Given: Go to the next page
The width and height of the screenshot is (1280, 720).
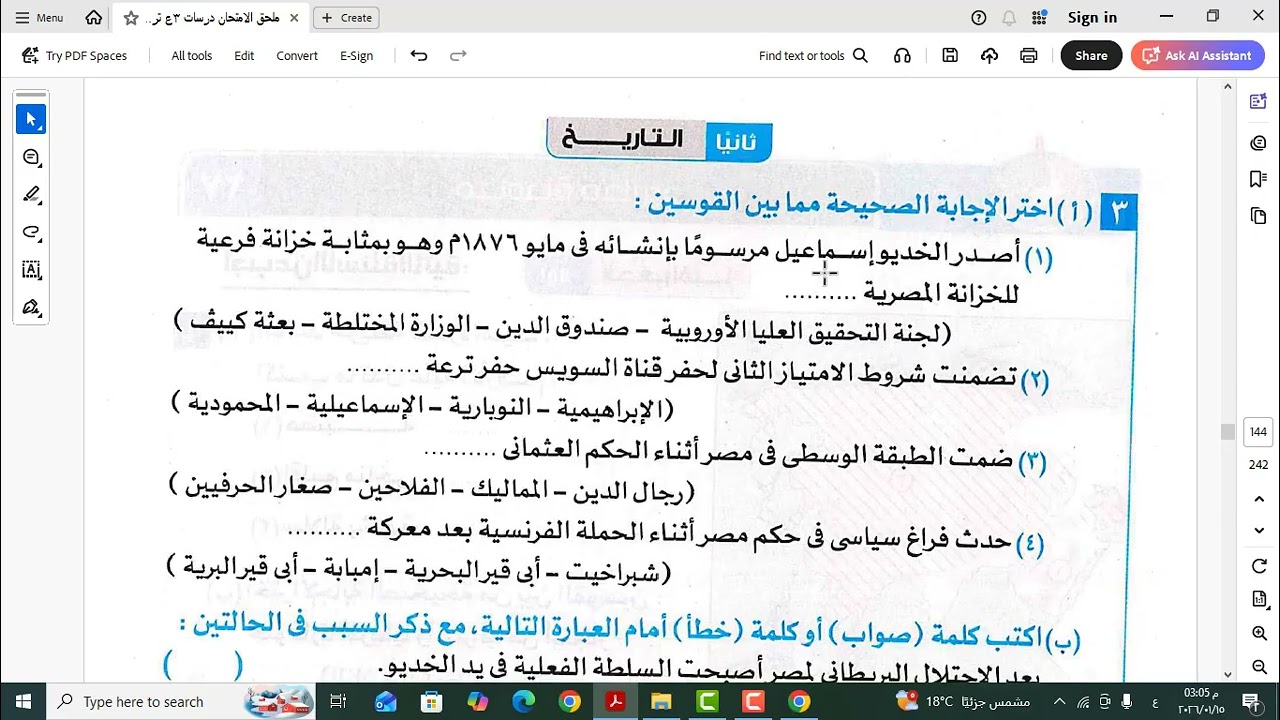Looking at the screenshot, I should [1259, 531].
